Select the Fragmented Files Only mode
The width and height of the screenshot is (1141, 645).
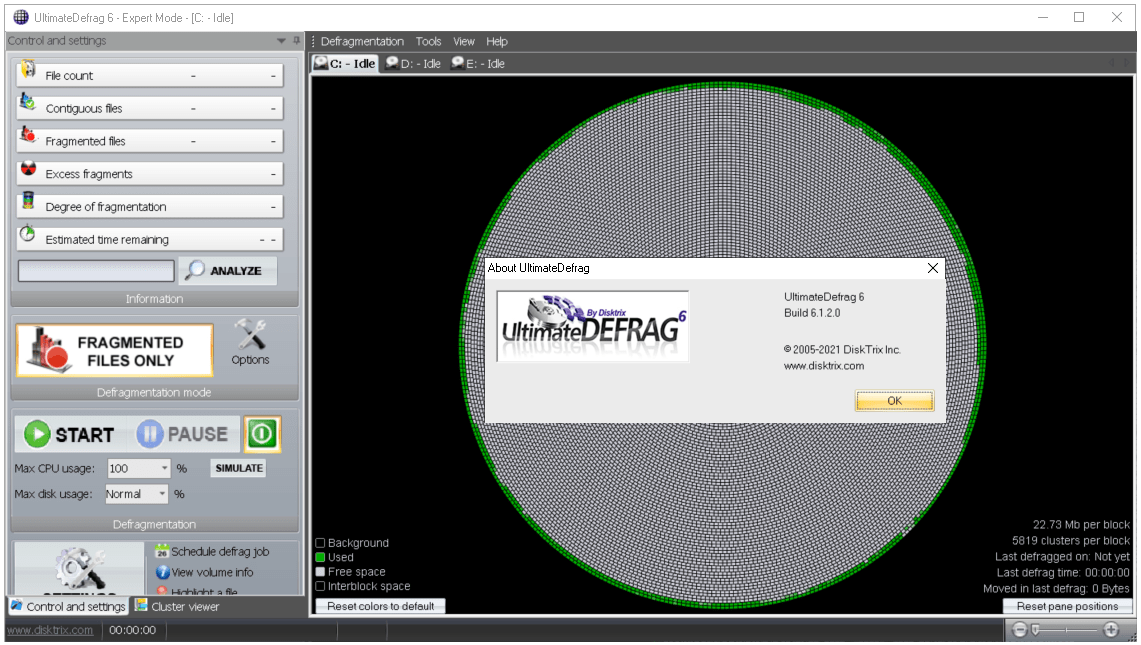(x=115, y=351)
